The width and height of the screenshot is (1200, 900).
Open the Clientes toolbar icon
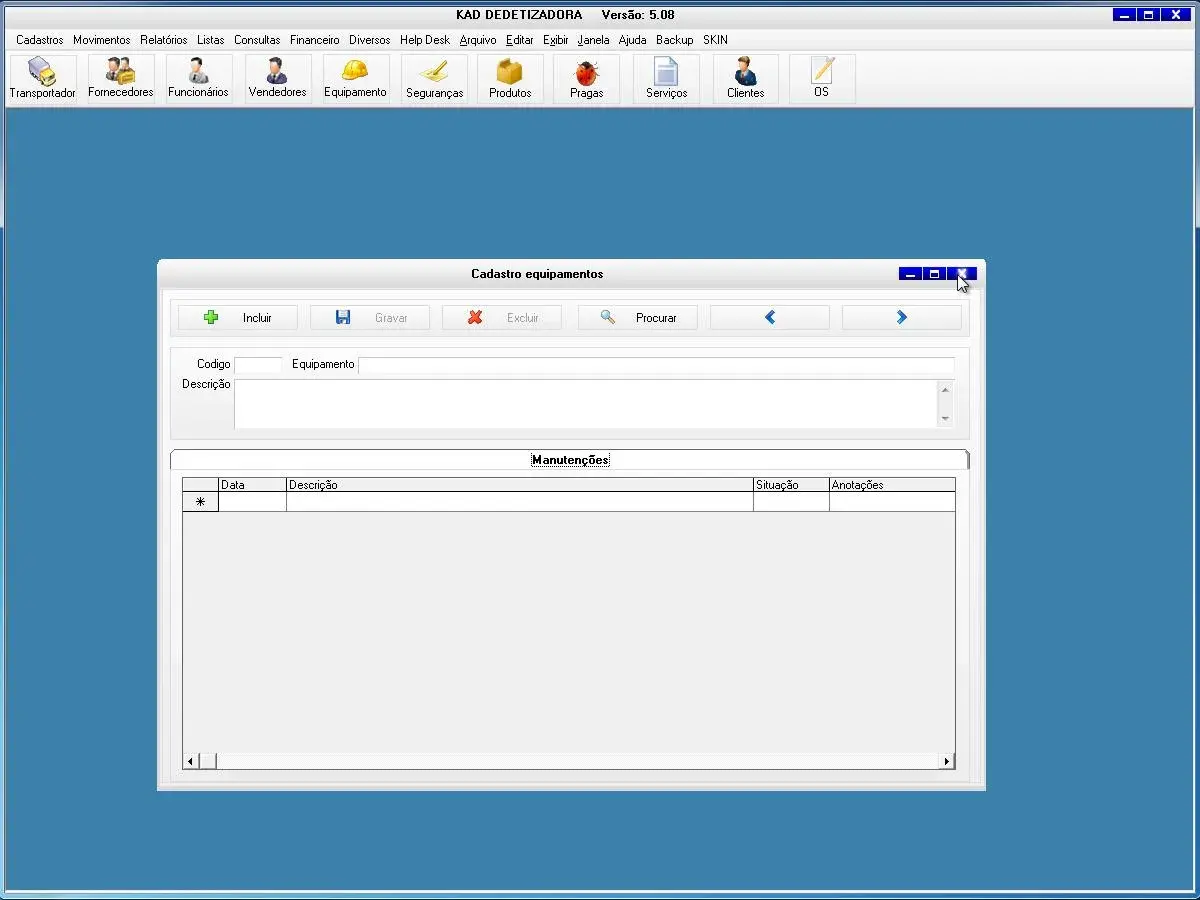(745, 79)
